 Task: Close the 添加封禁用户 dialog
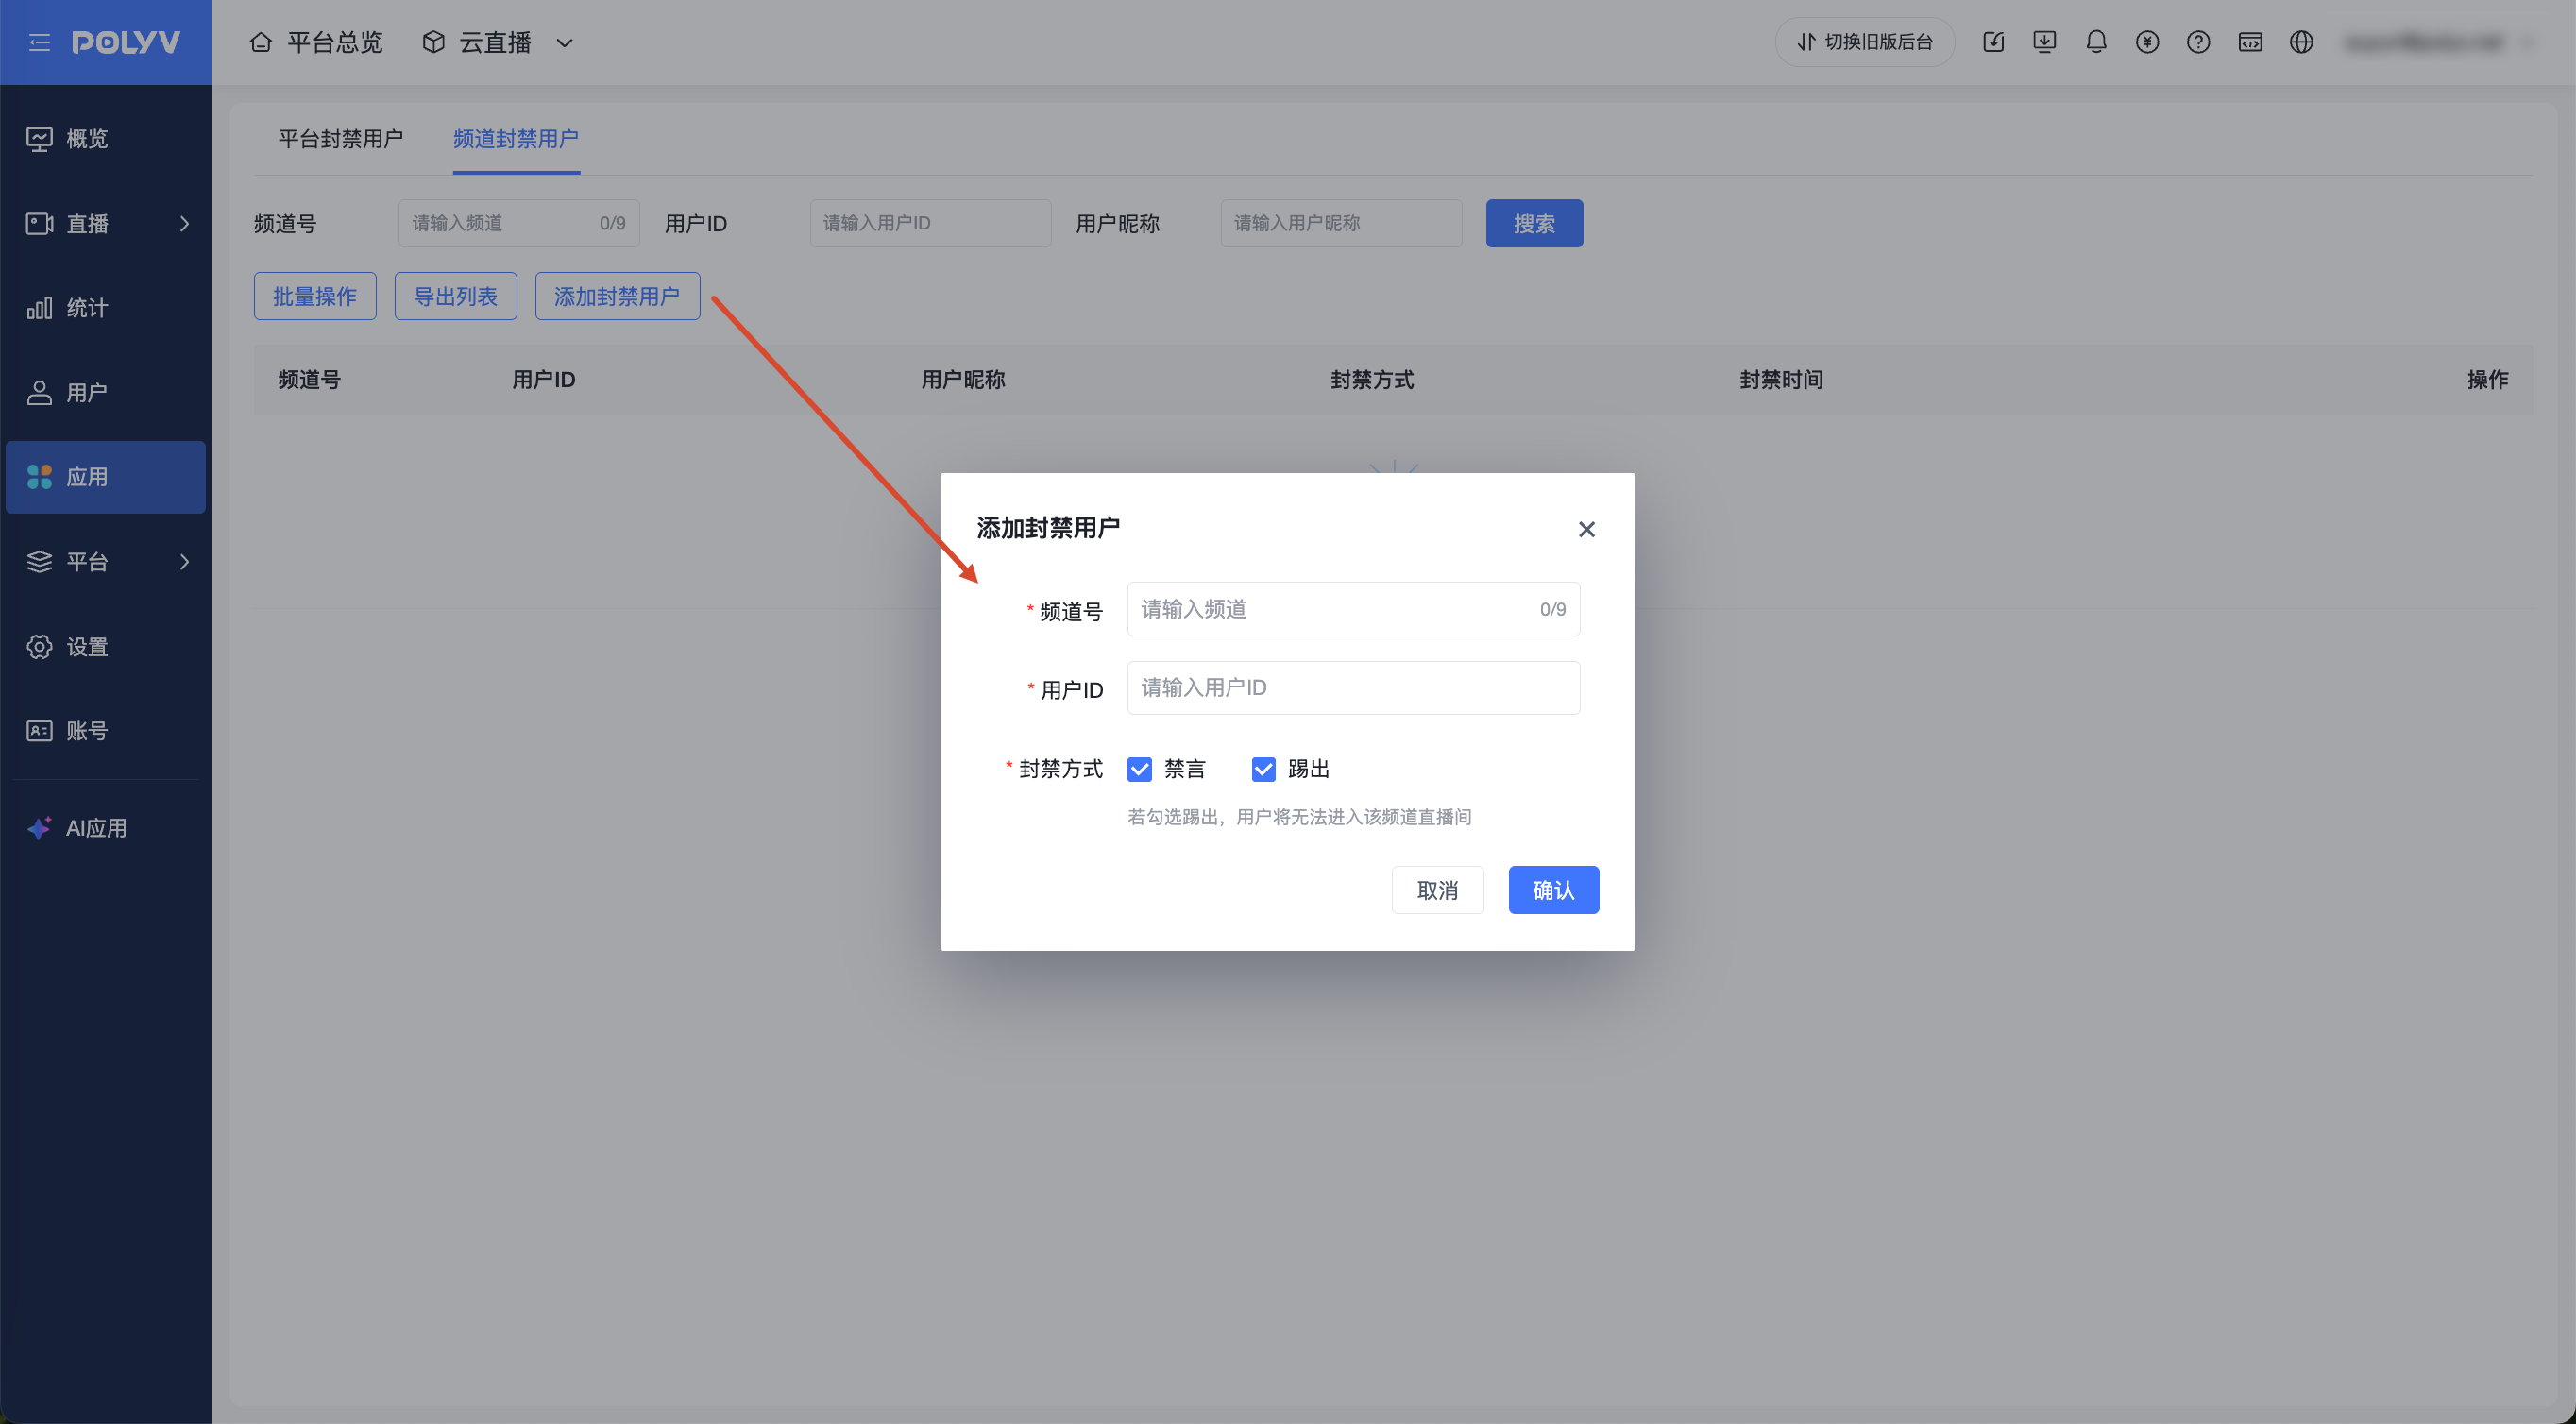[1586, 529]
